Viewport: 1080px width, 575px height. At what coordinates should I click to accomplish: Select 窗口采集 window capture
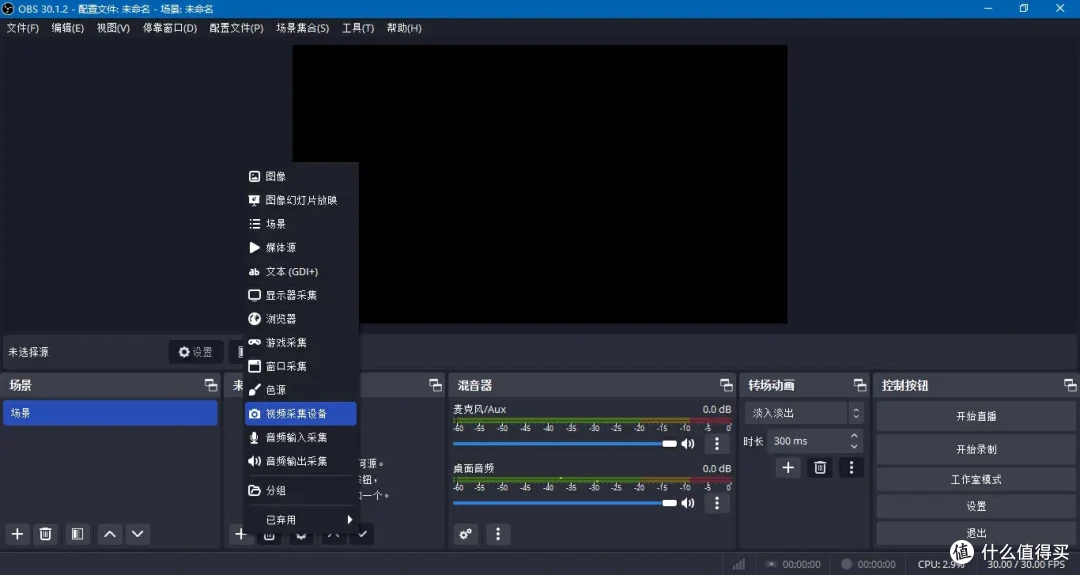[302, 366]
